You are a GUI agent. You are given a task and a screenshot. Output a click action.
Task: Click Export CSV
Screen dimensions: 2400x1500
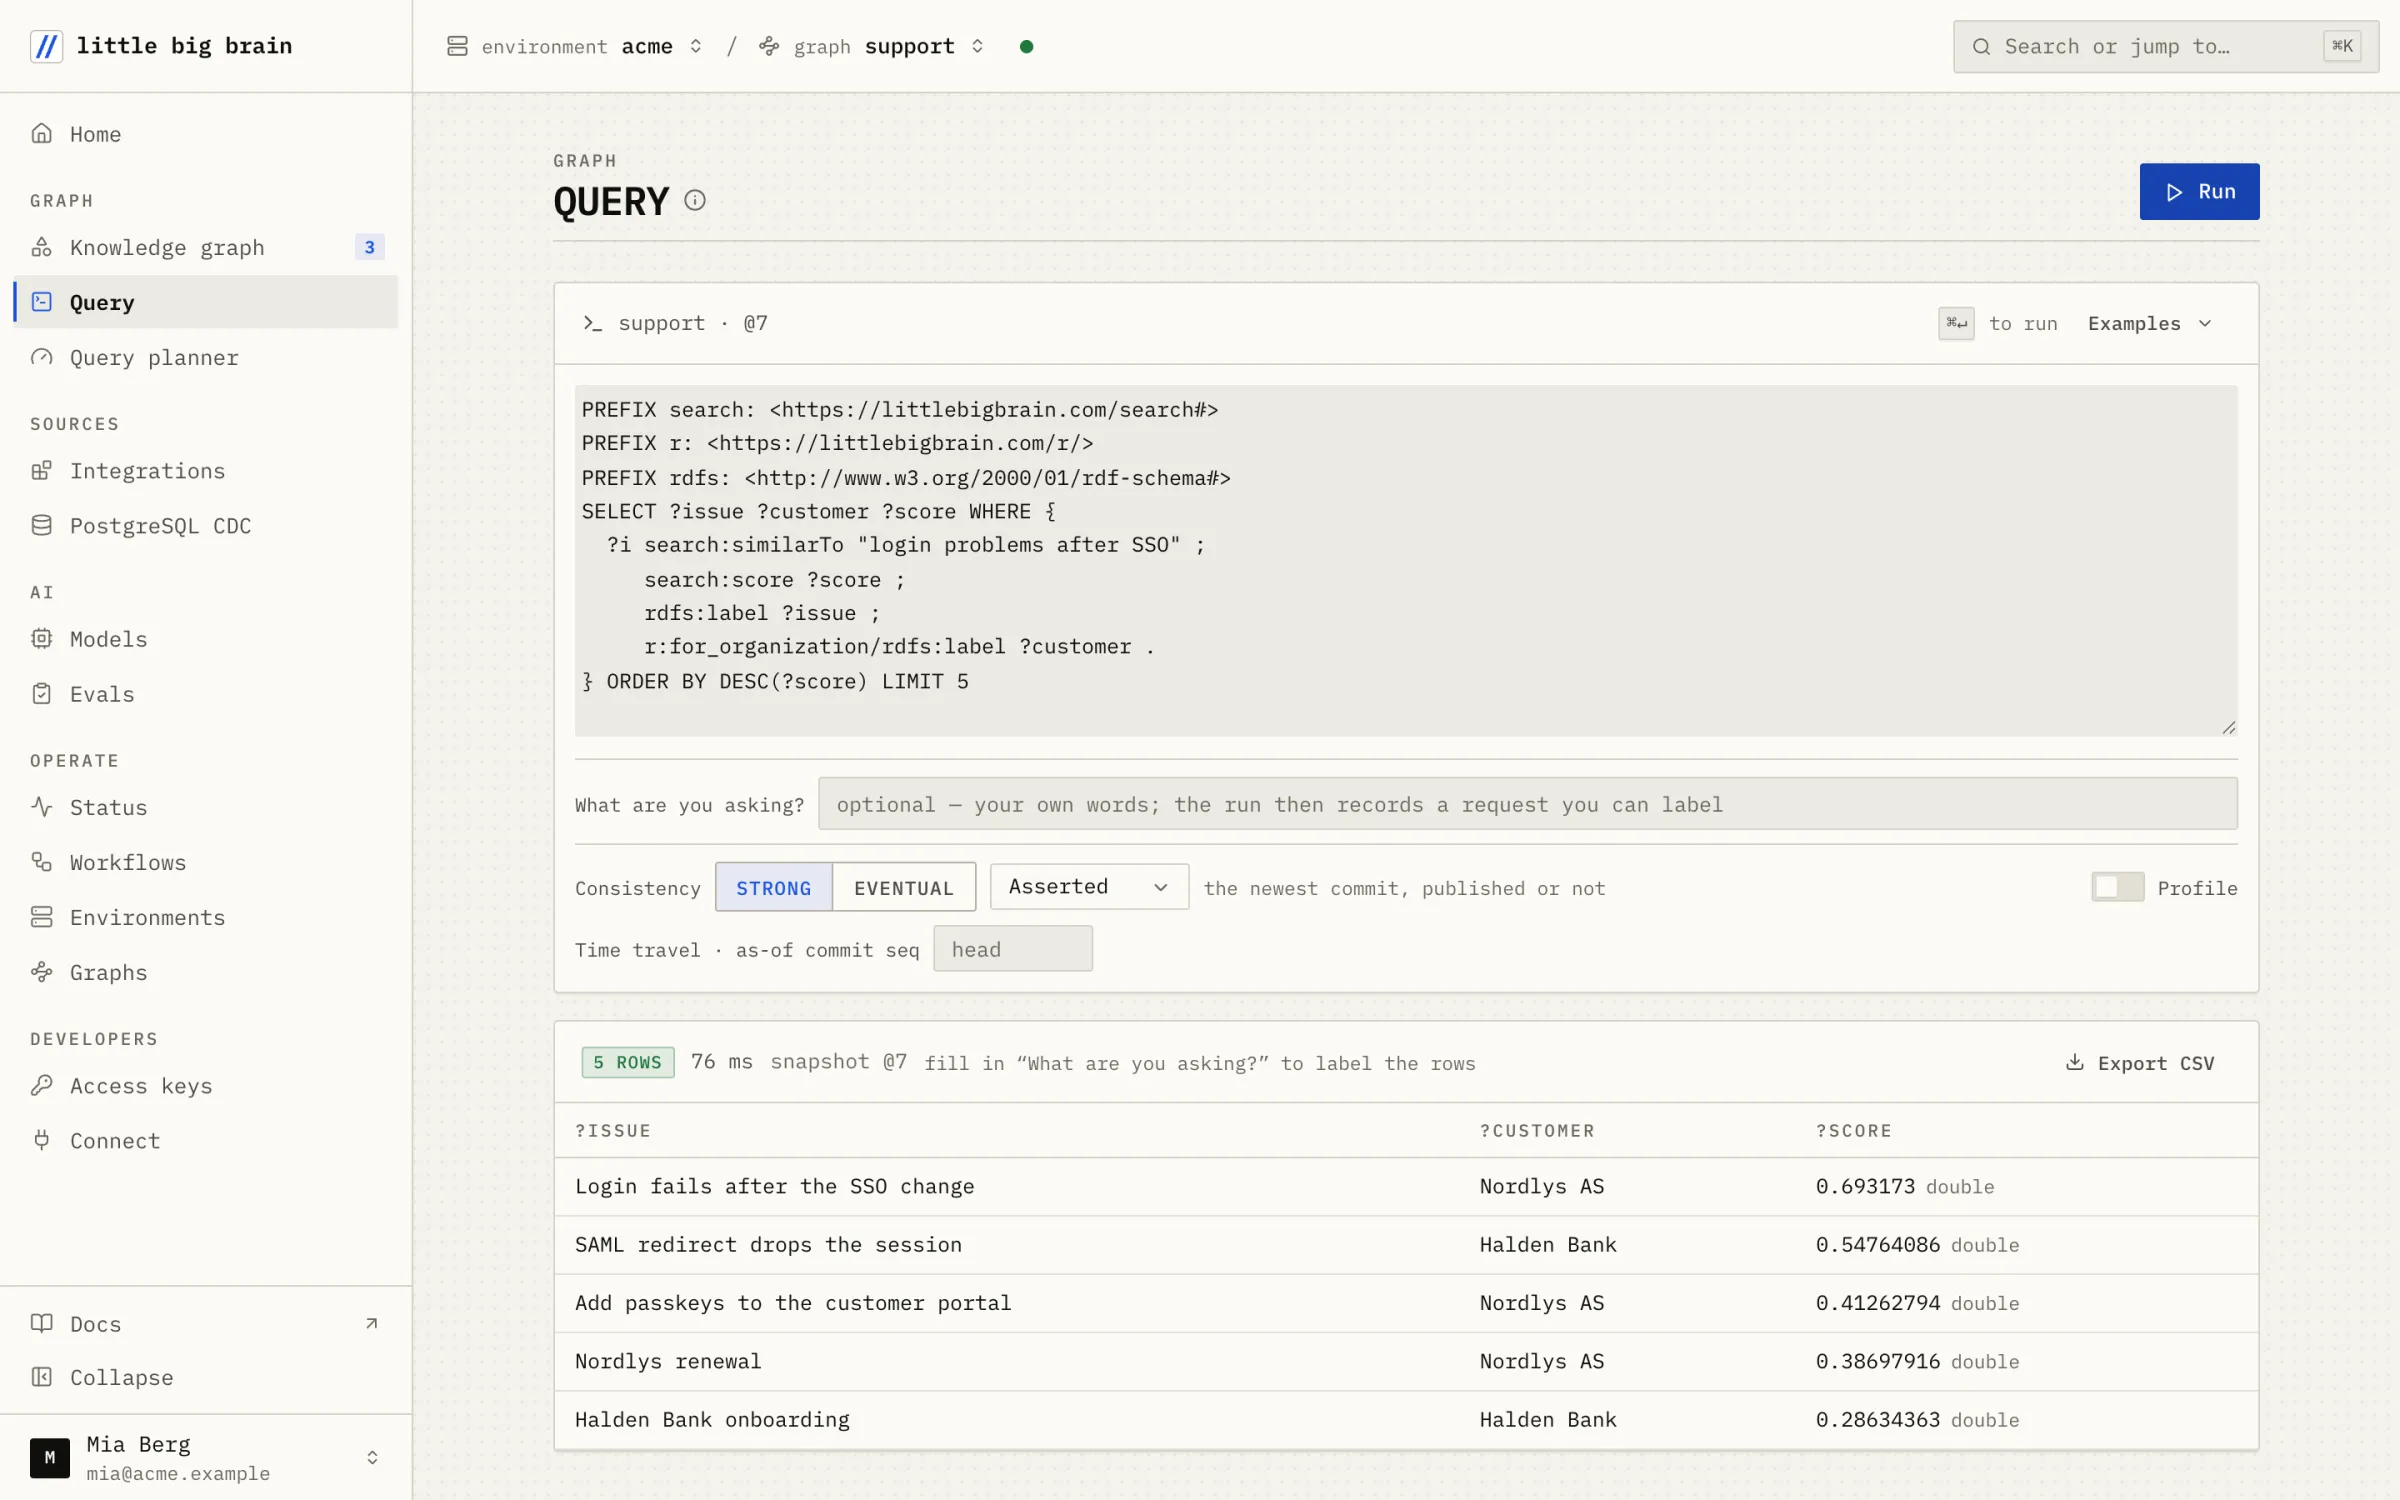click(x=2140, y=1063)
